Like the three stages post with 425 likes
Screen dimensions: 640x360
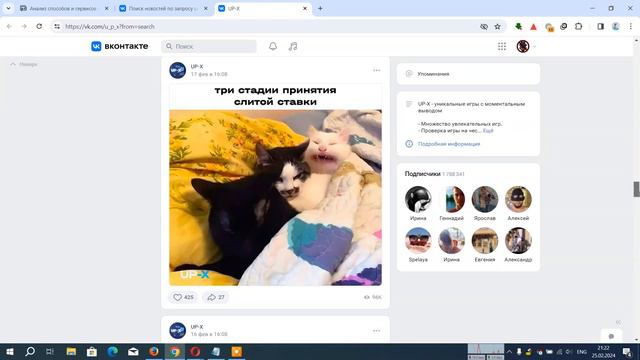[183, 297]
